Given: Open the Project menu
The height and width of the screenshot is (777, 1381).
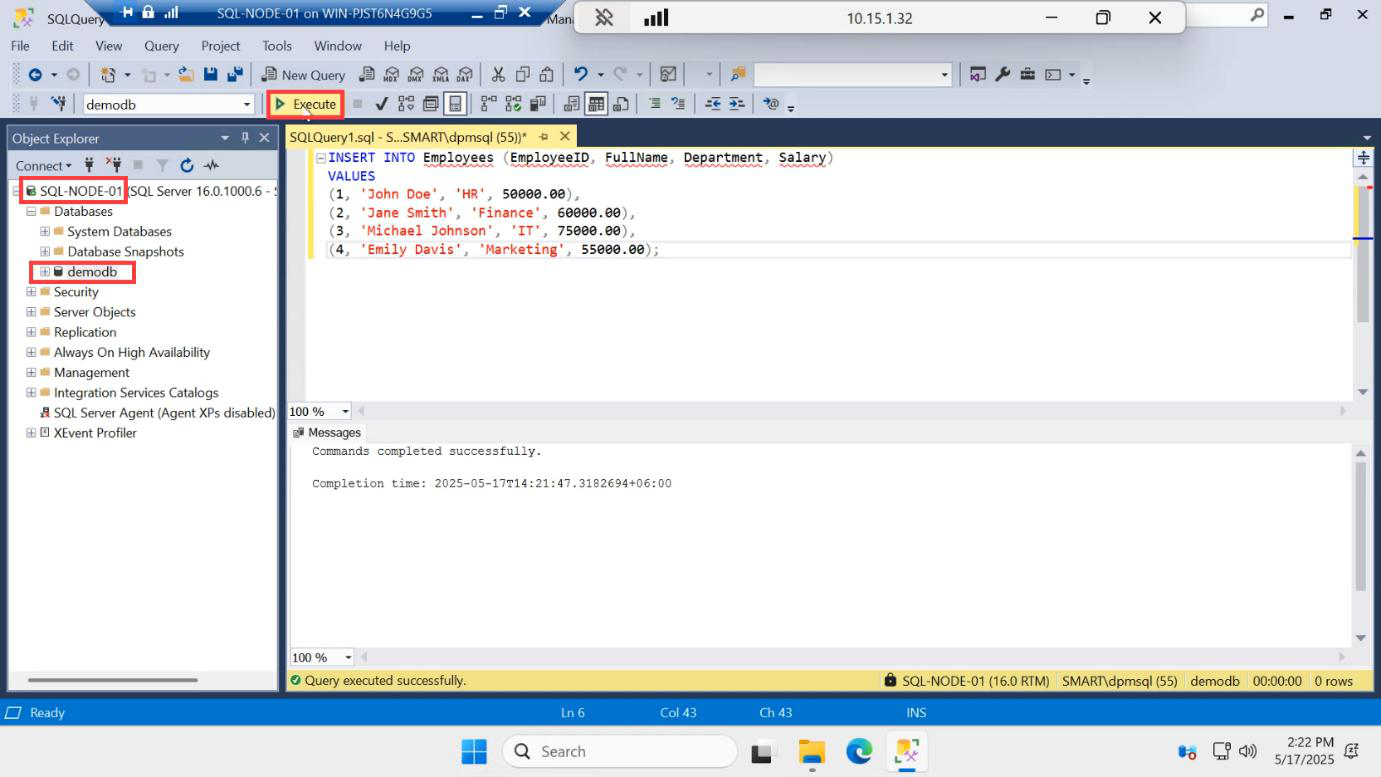Looking at the screenshot, I should click(x=220, y=46).
